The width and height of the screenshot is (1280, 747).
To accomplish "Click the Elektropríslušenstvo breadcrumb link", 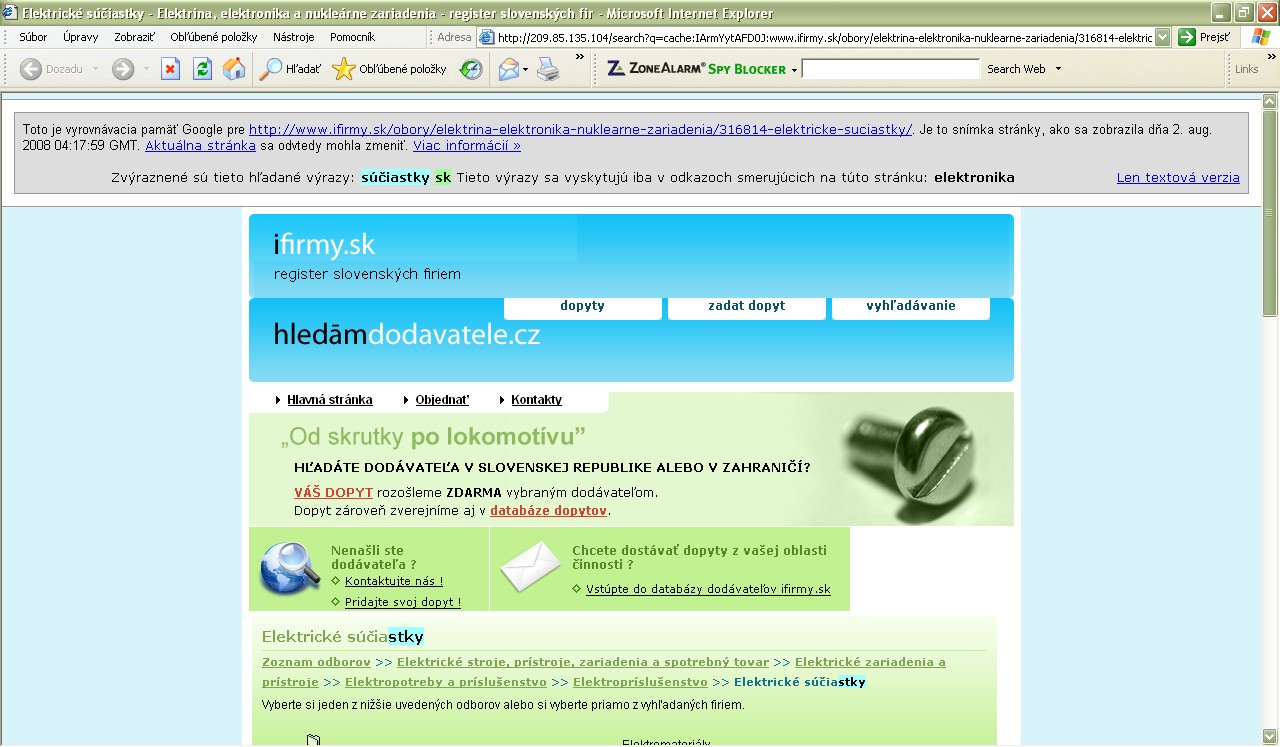I will coord(640,682).
